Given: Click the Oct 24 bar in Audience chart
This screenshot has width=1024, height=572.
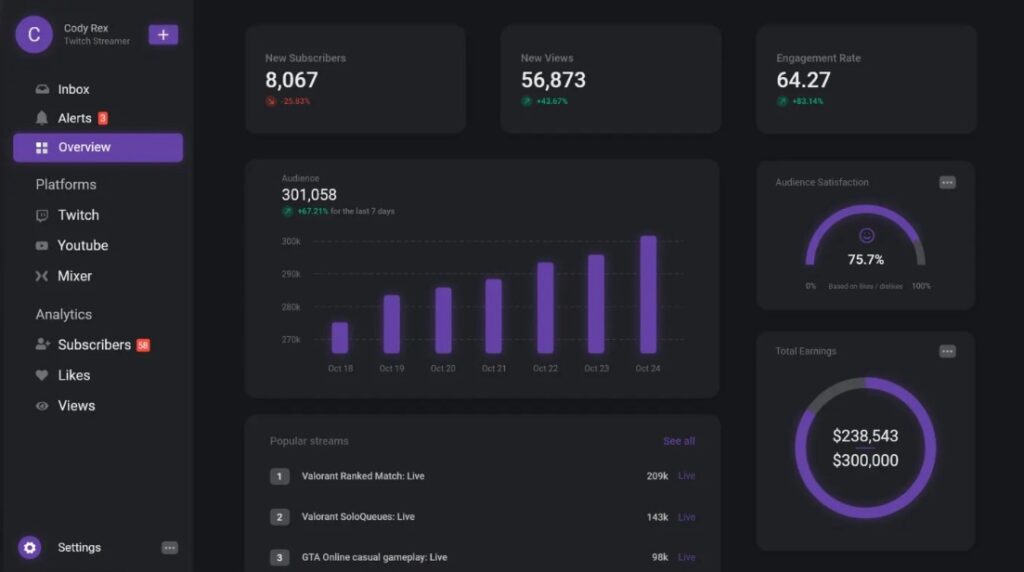Looking at the screenshot, I should 648,295.
